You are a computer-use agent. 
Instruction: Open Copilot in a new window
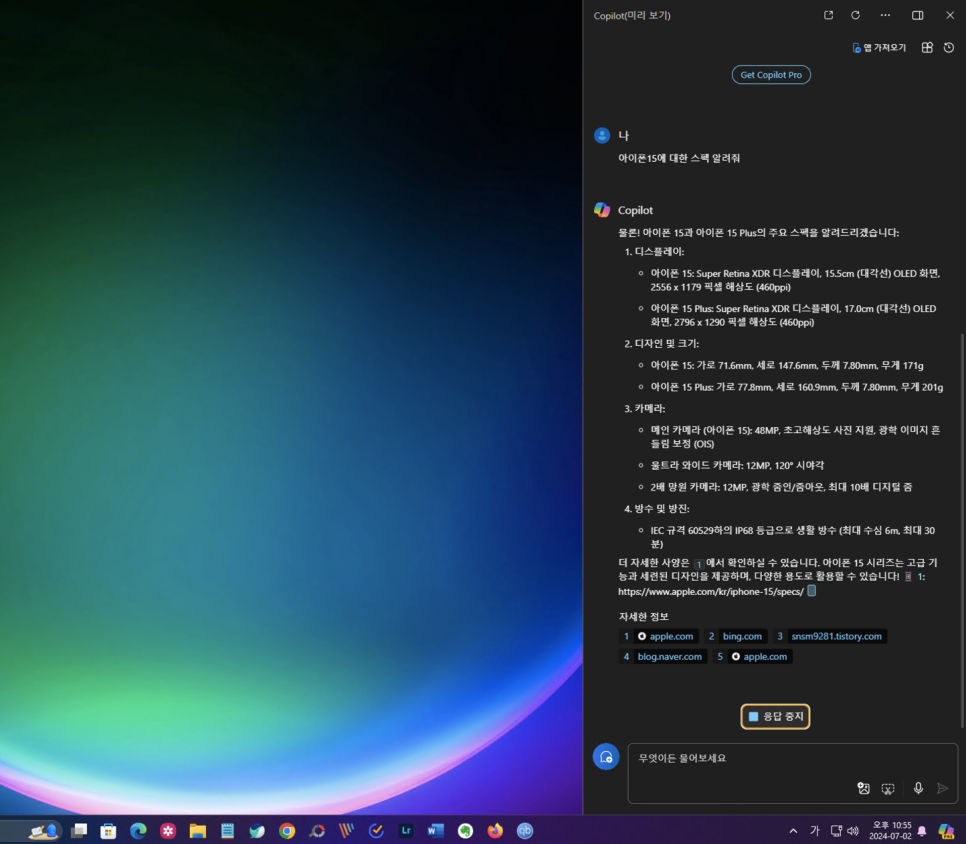(x=829, y=15)
